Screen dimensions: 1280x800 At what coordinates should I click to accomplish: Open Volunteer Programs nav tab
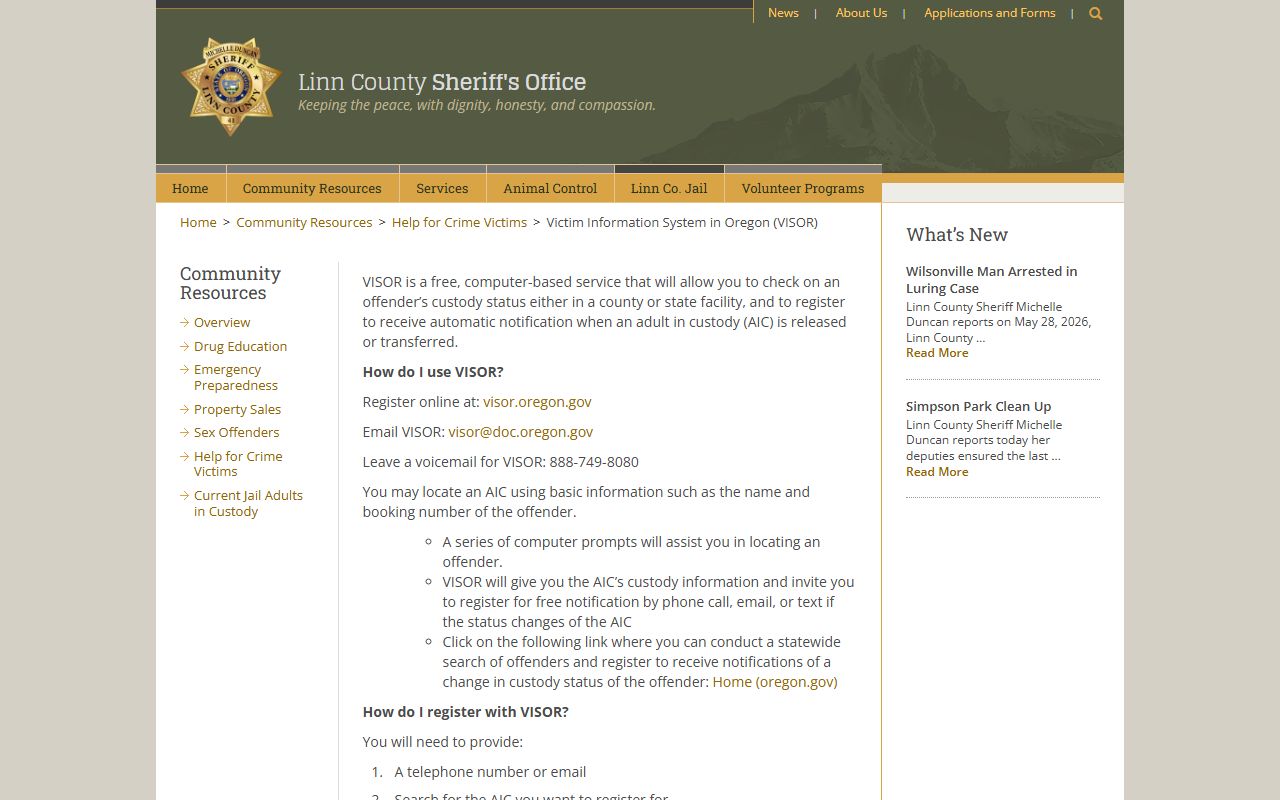(803, 188)
